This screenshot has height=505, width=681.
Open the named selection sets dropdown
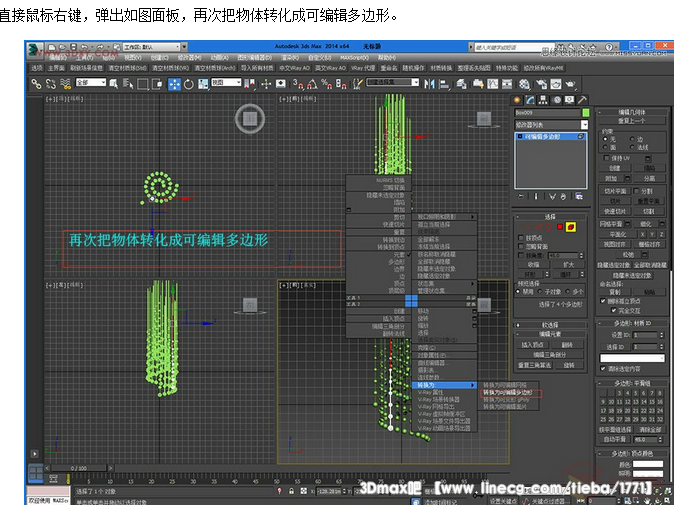[x=393, y=83]
